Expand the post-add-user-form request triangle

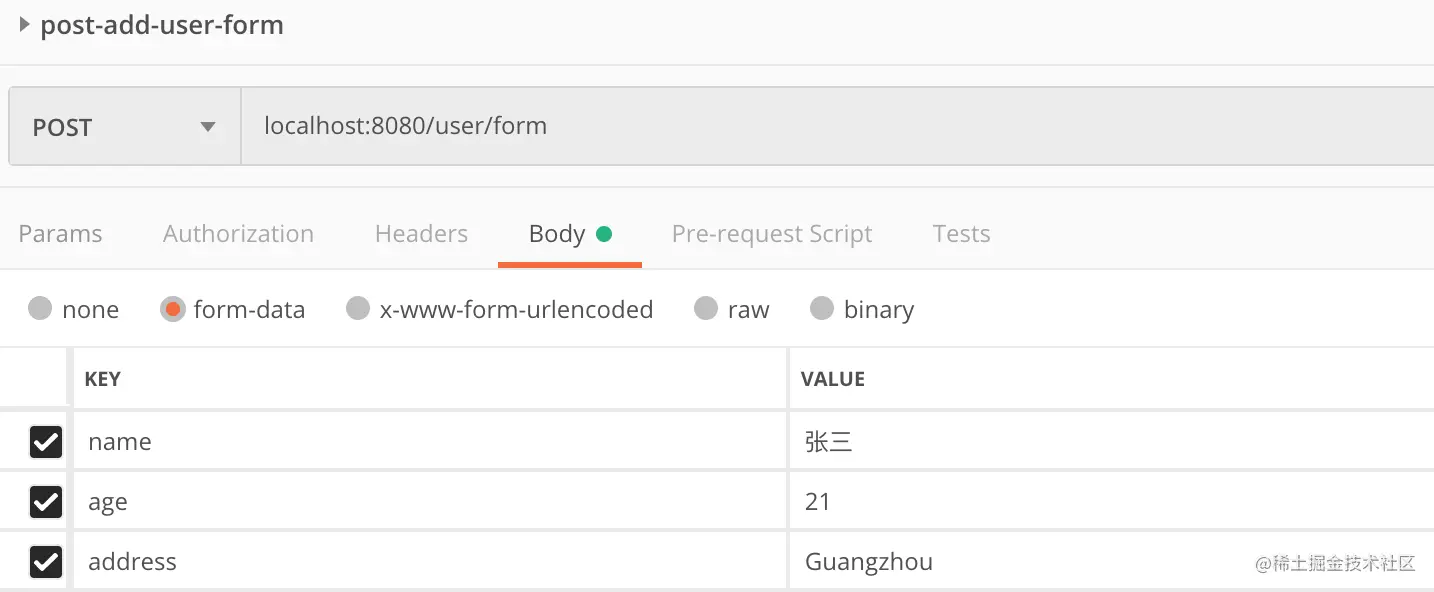(25, 25)
